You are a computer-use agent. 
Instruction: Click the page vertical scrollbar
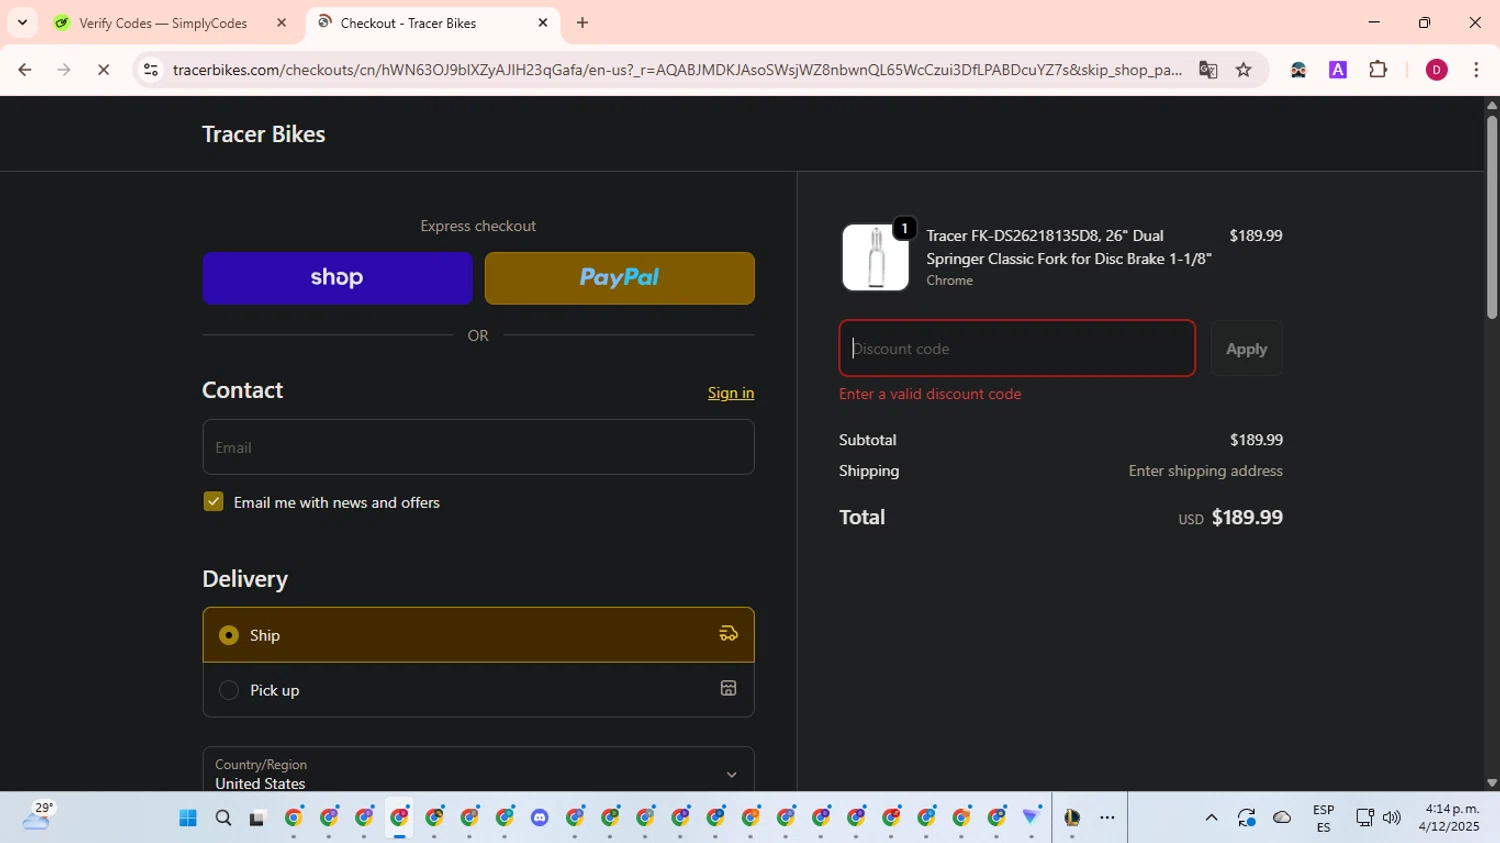click(x=1492, y=218)
